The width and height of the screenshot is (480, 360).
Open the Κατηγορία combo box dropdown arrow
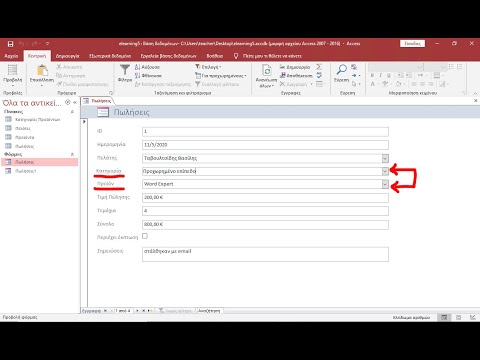[385, 171]
